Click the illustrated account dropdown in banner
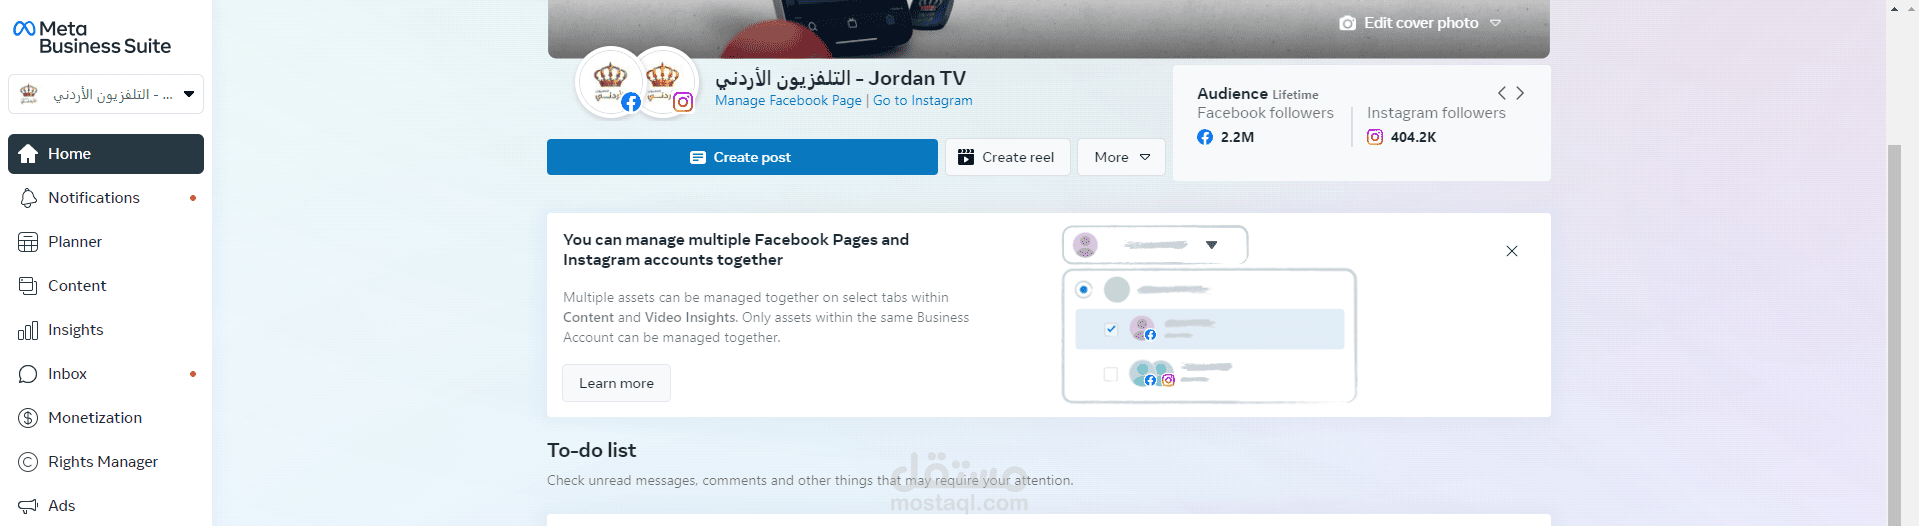This screenshot has height=526, width=1919. 1155,245
